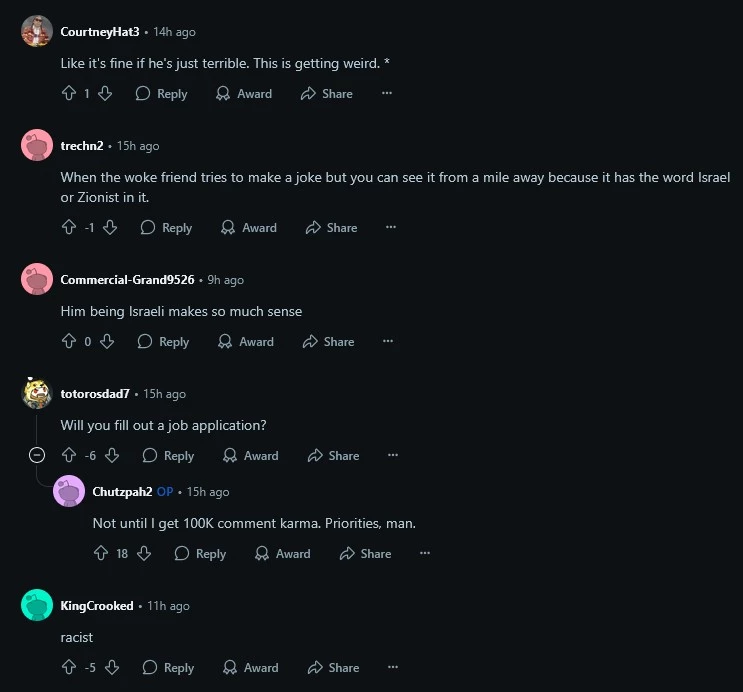The image size is (743, 692).
Task: Open more options on CourtneyHat3's comment
Action: pos(387,93)
